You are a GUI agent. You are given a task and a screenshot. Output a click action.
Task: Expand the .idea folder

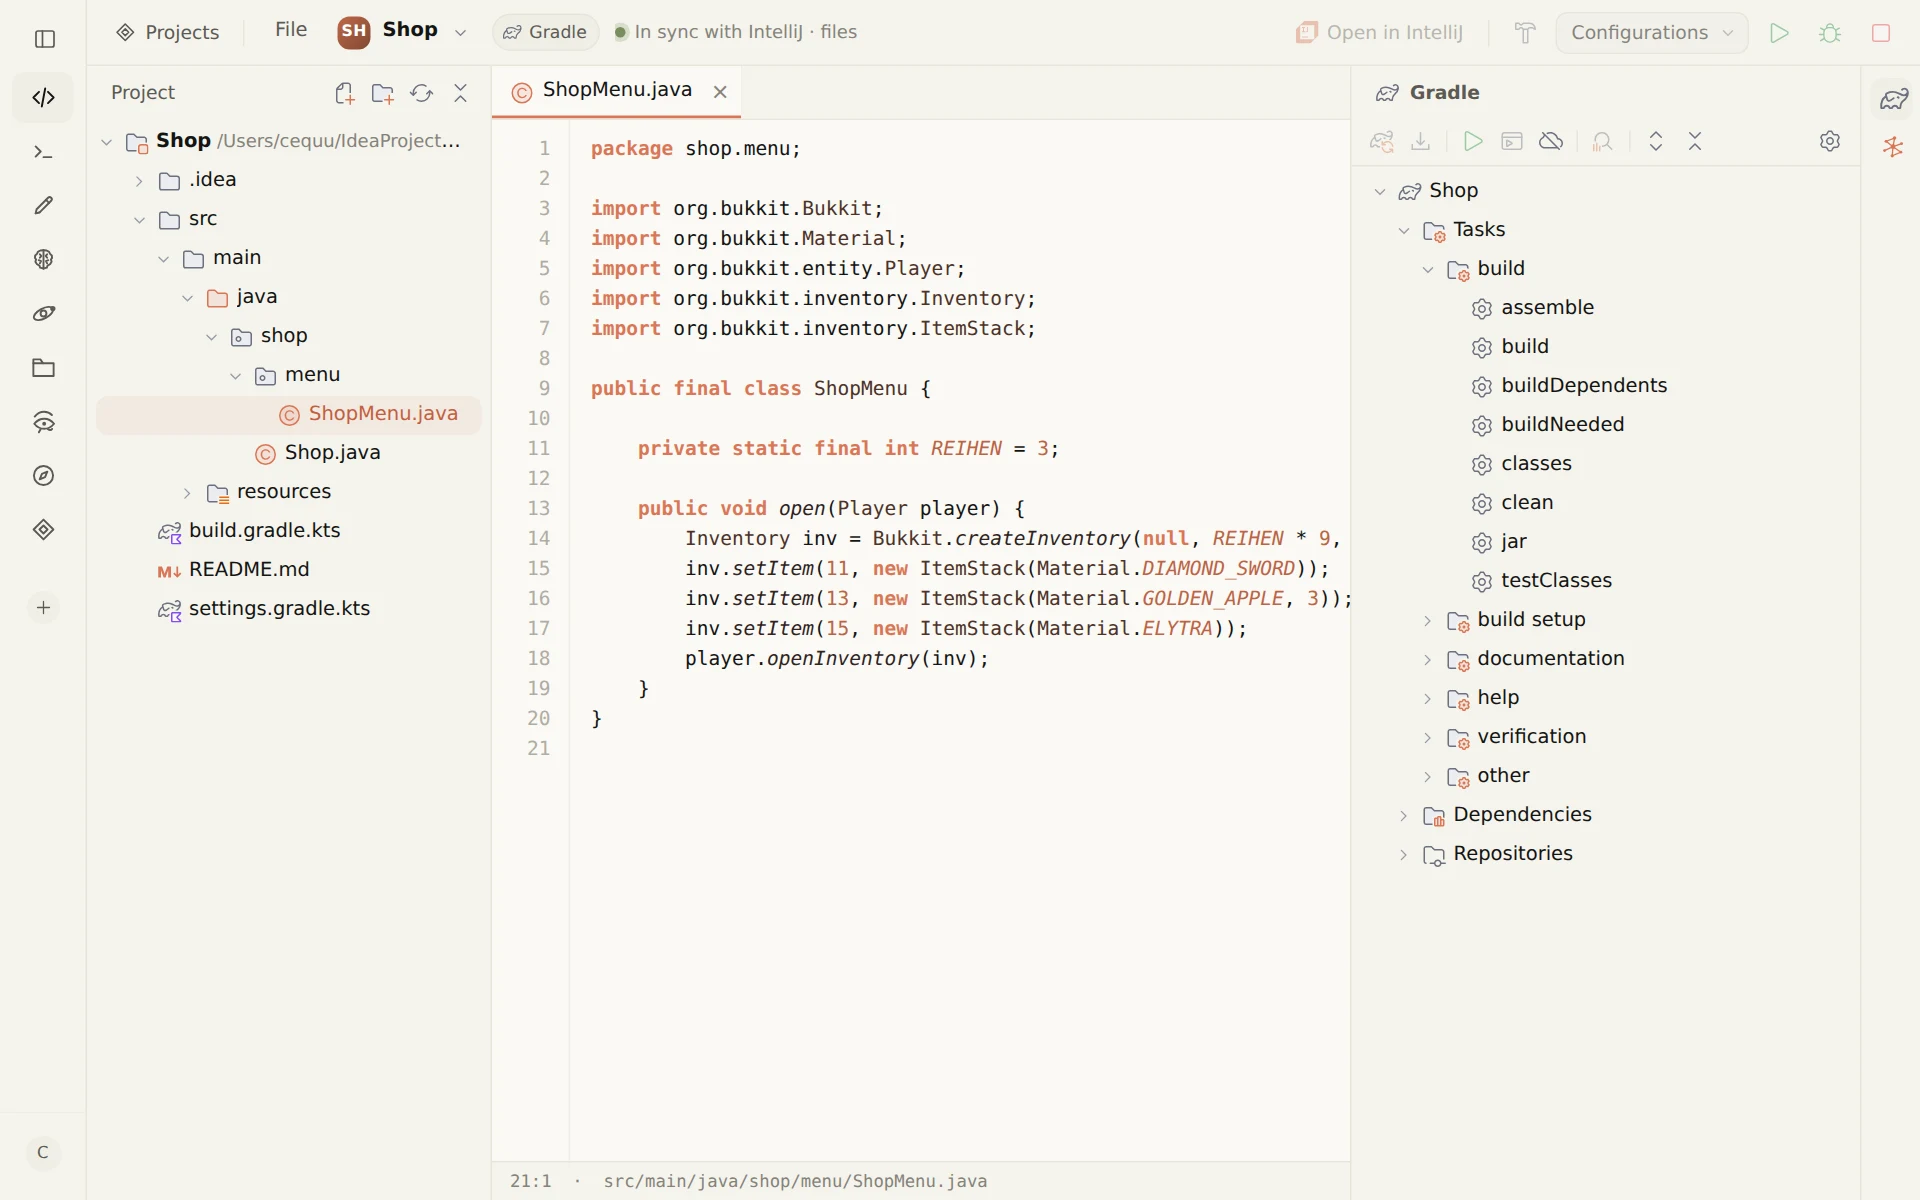[140, 180]
